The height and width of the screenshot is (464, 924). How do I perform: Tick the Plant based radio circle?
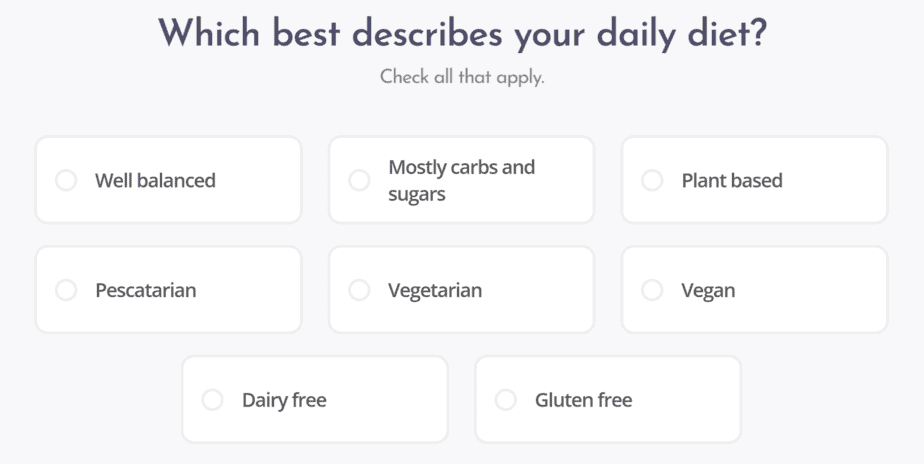pyautogui.click(x=652, y=181)
